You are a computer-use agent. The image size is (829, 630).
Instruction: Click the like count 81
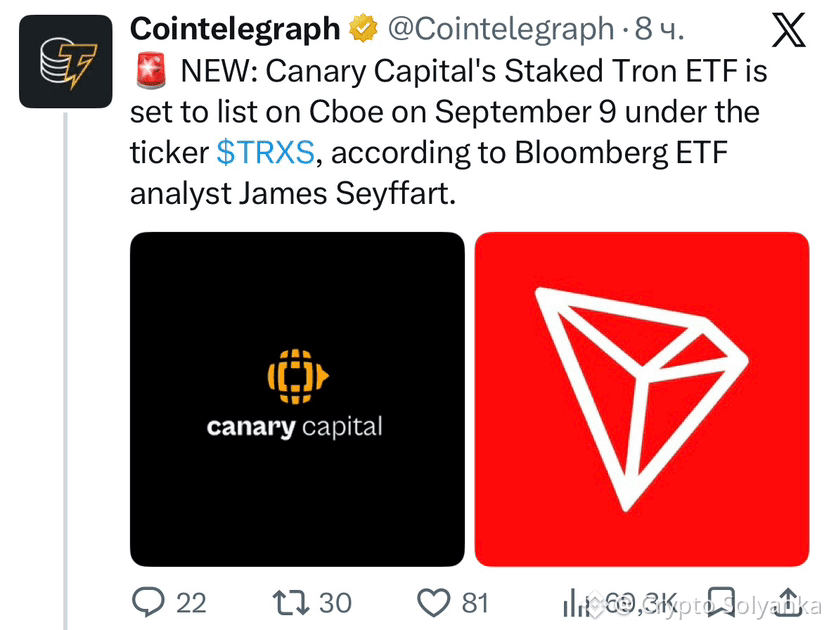click(x=475, y=603)
